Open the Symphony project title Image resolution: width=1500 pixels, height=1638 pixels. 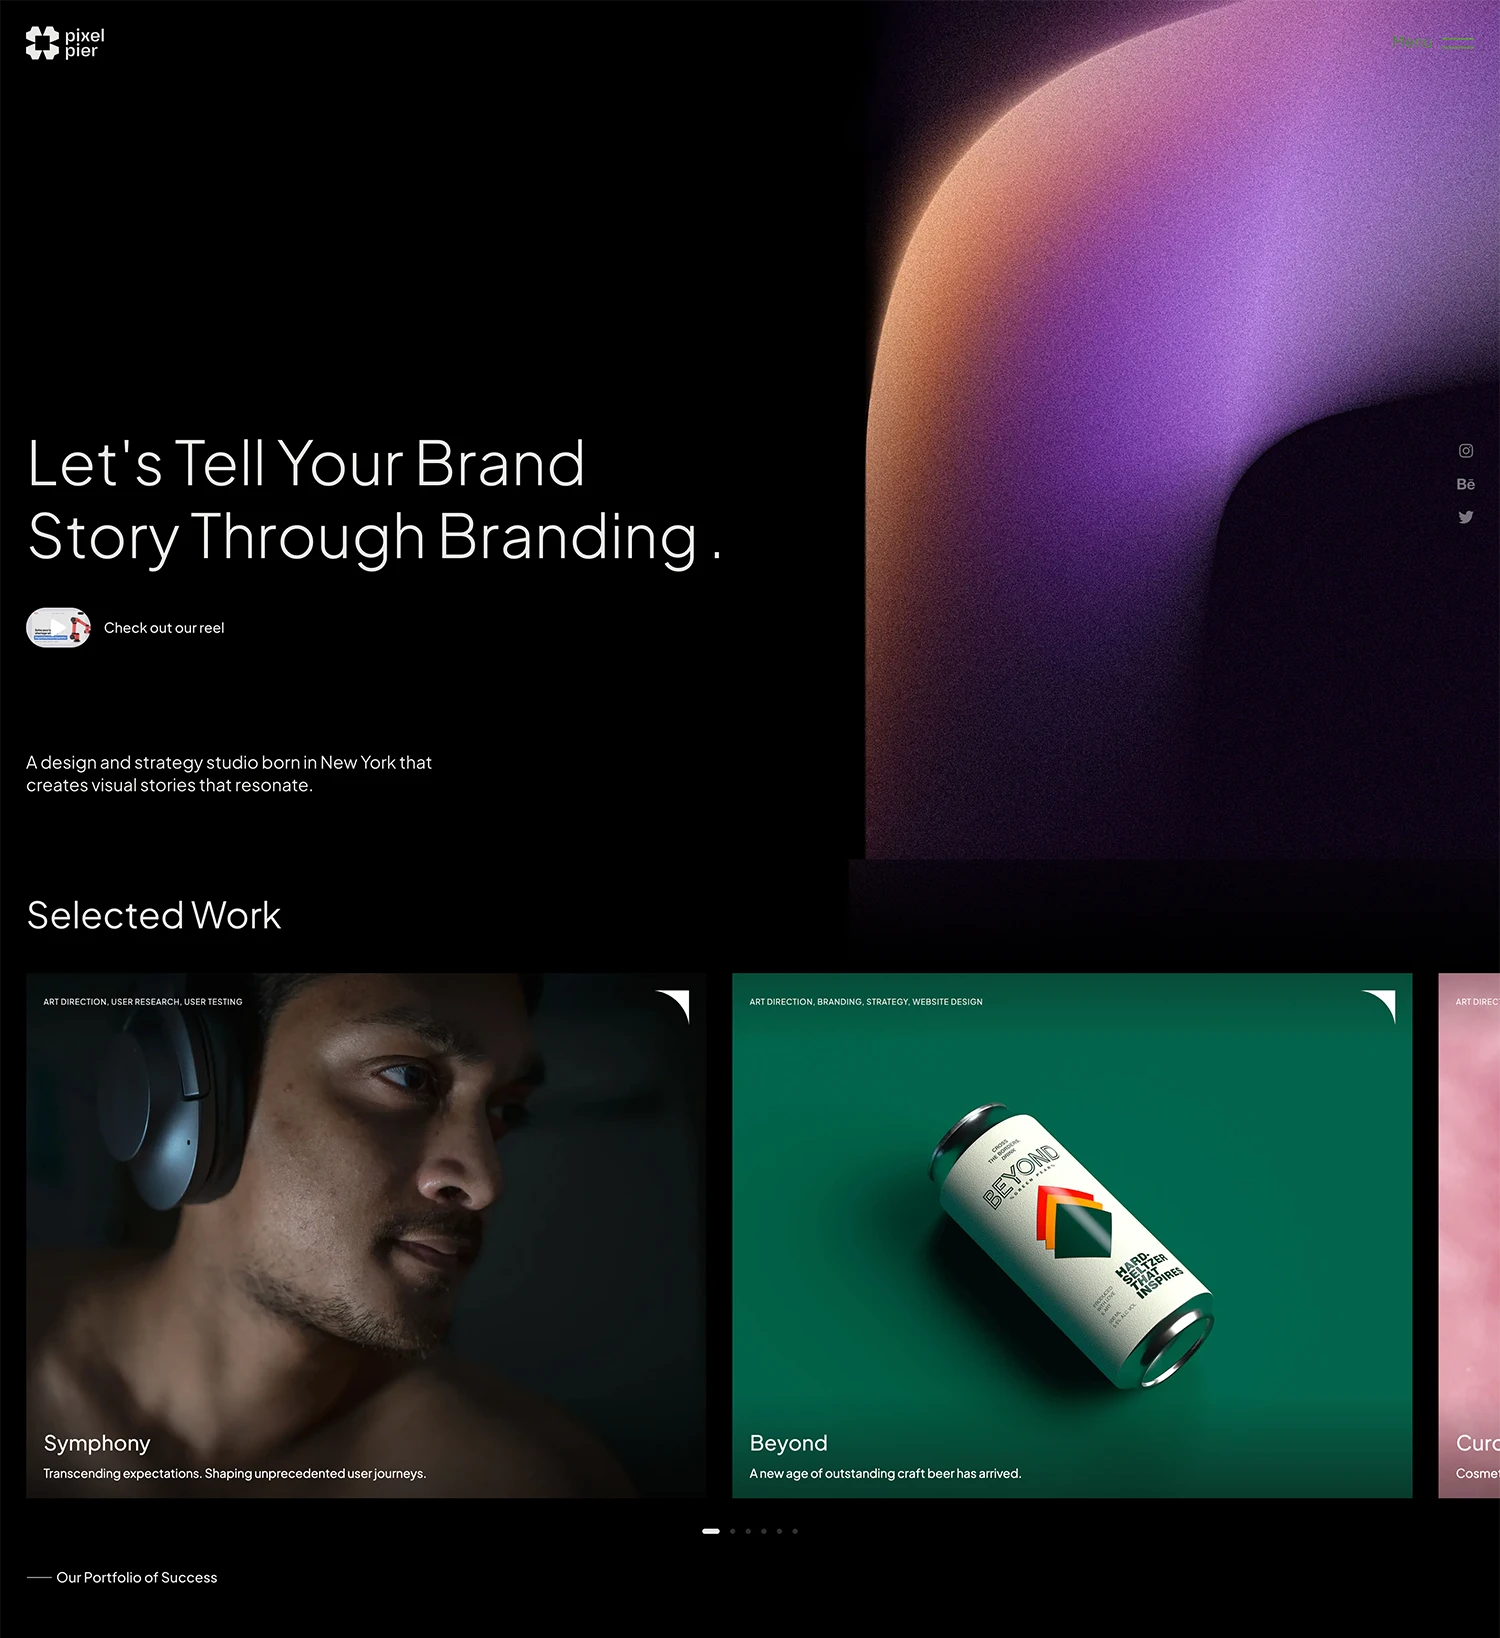97,1443
